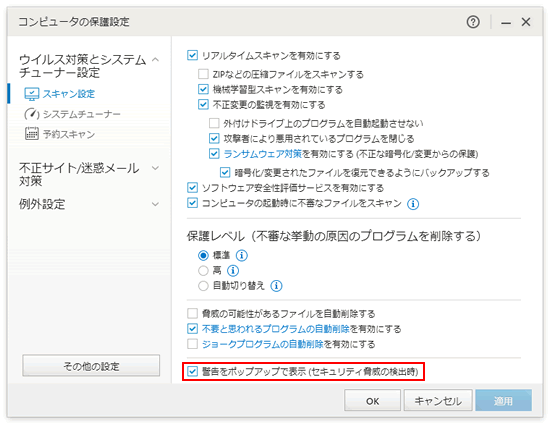Click the スキャン設定 monitor icon

tap(31, 94)
